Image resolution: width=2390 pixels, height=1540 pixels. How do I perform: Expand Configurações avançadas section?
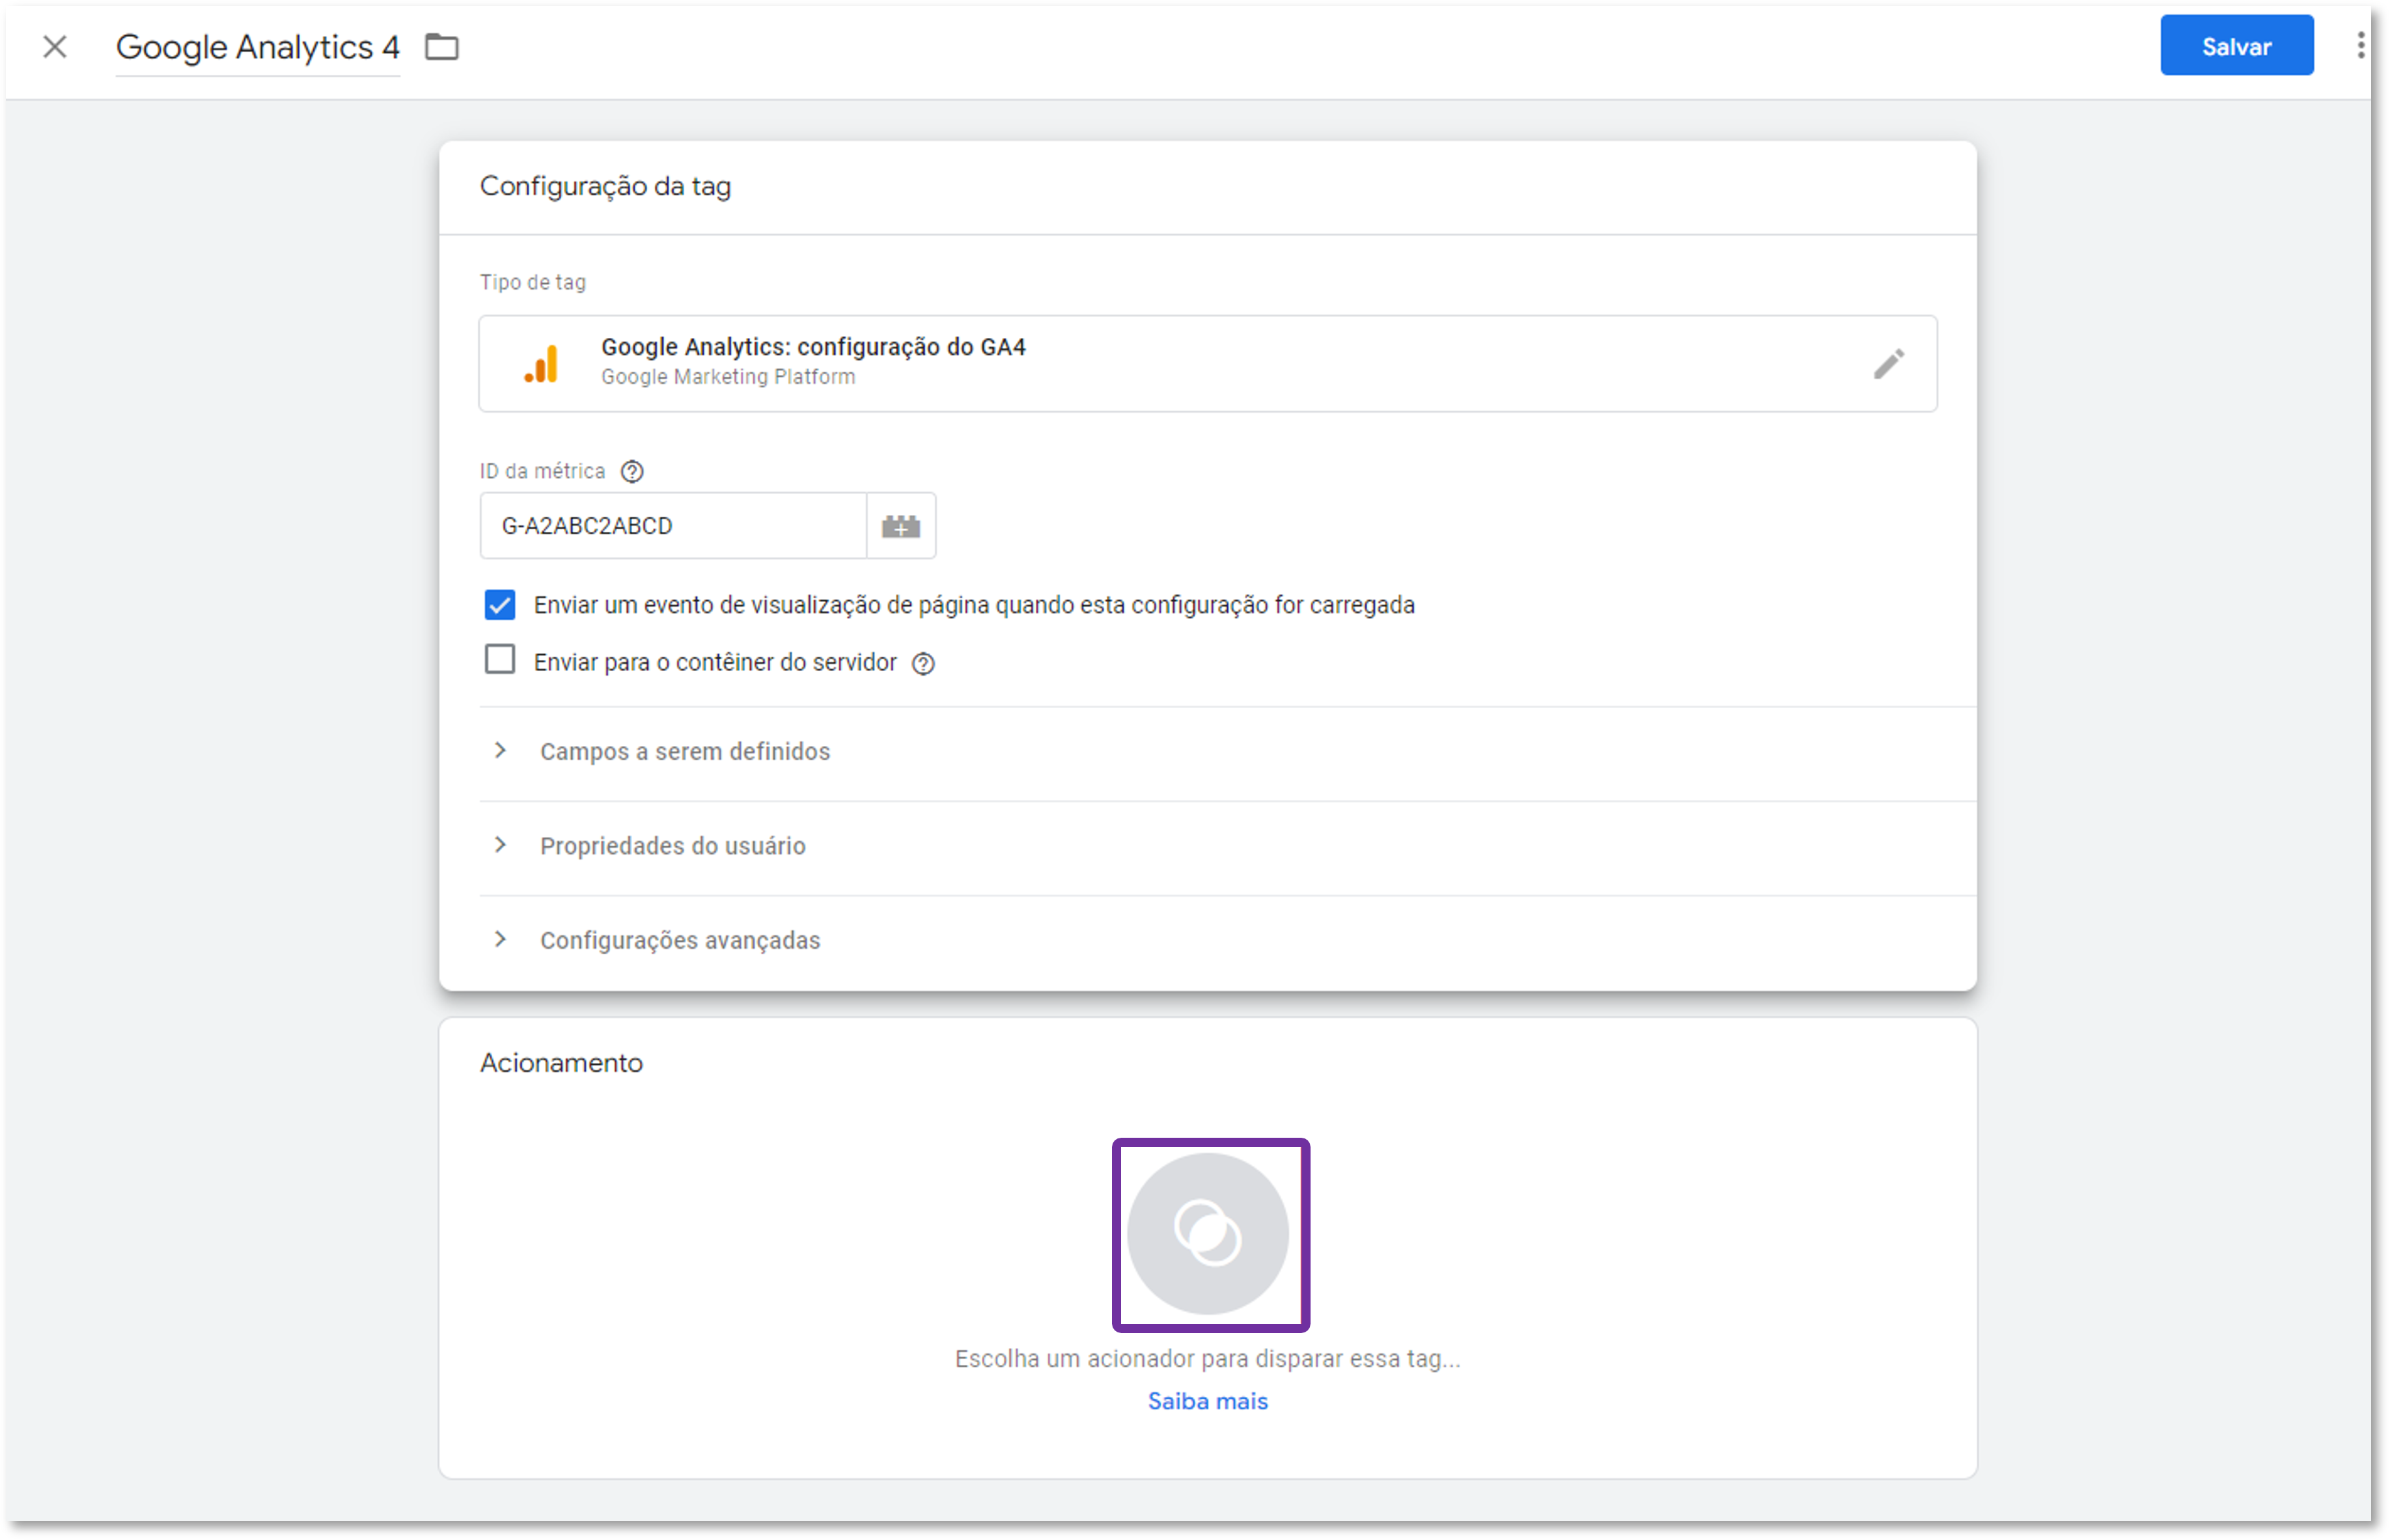[1227, 940]
